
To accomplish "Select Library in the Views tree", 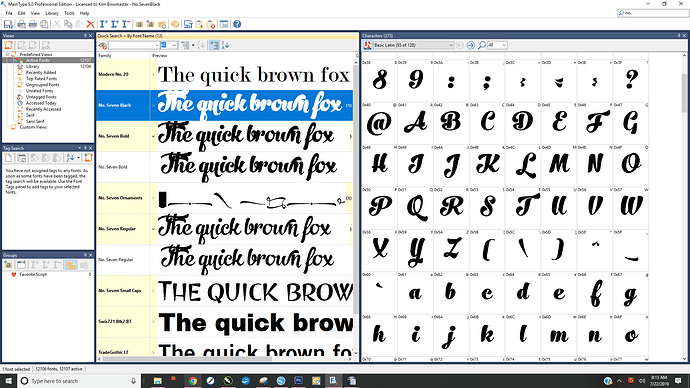I will tap(33, 66).
